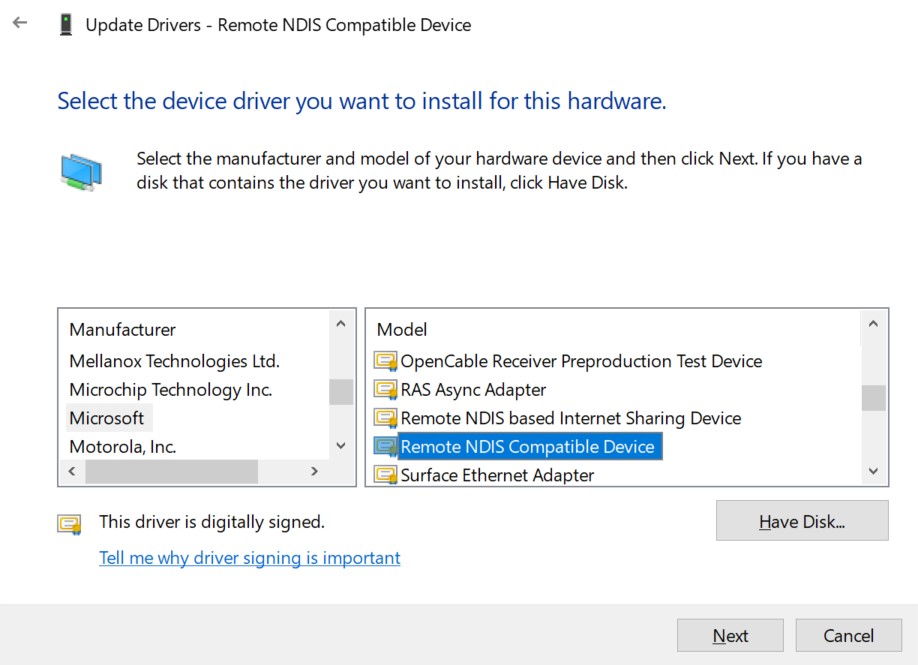
Task: Cancel the driver update
Action: pyautogui.click(x=848, y=636)
